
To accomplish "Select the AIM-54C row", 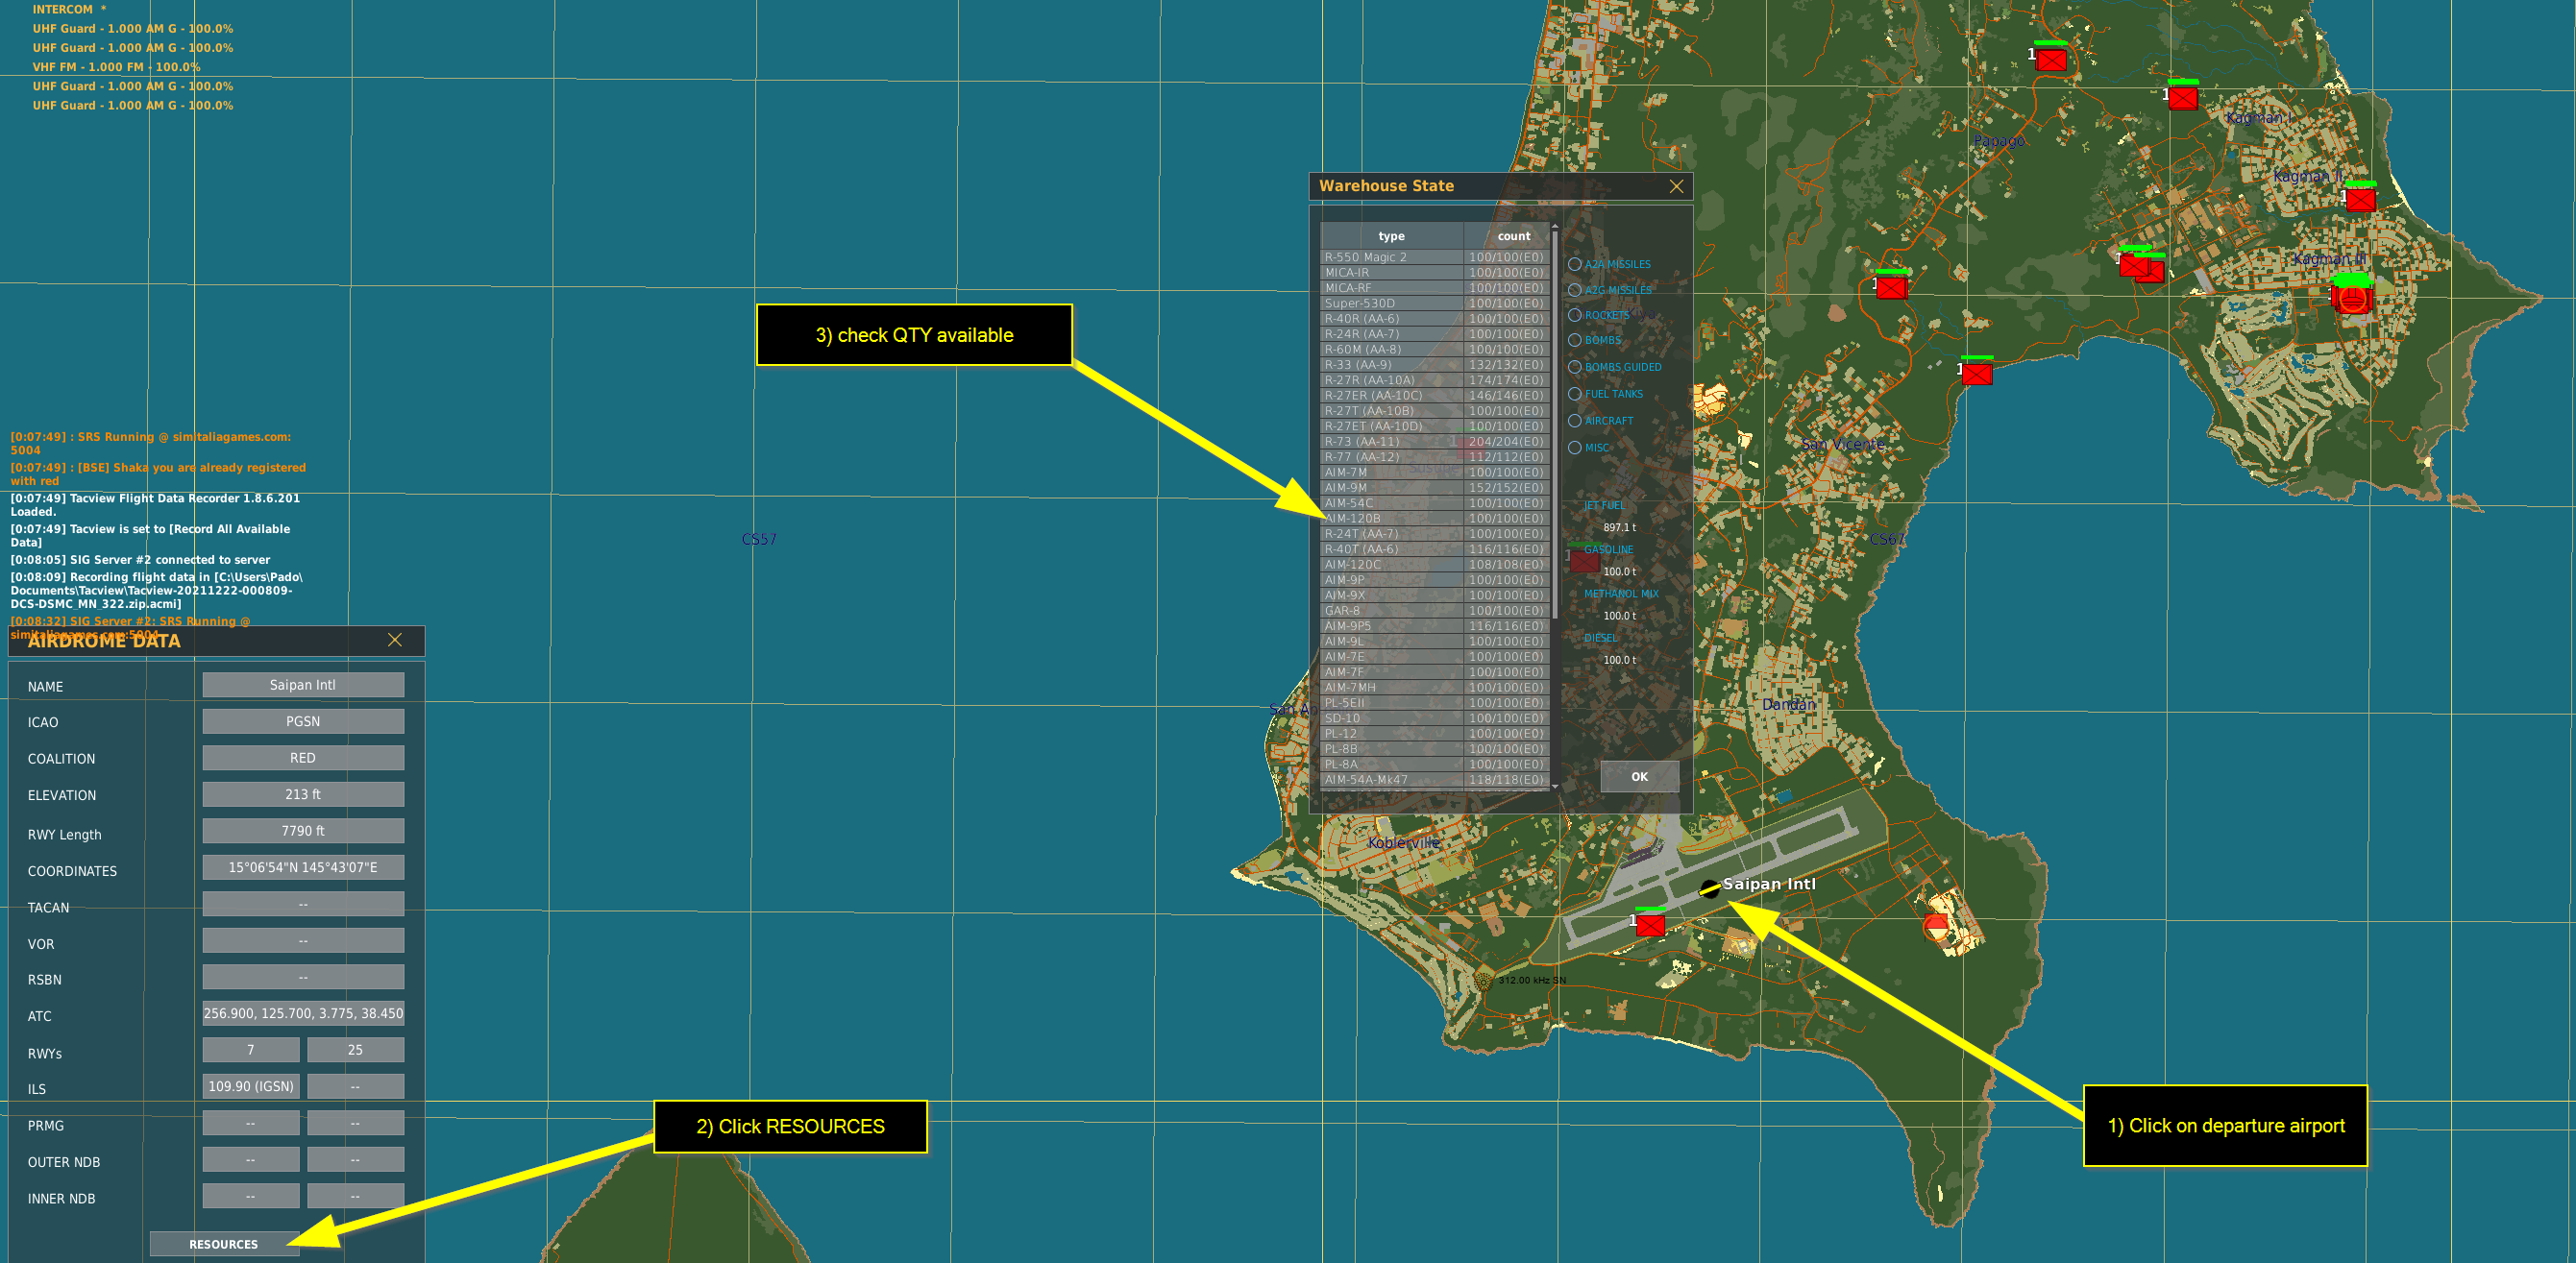I will click(1435, 503).
